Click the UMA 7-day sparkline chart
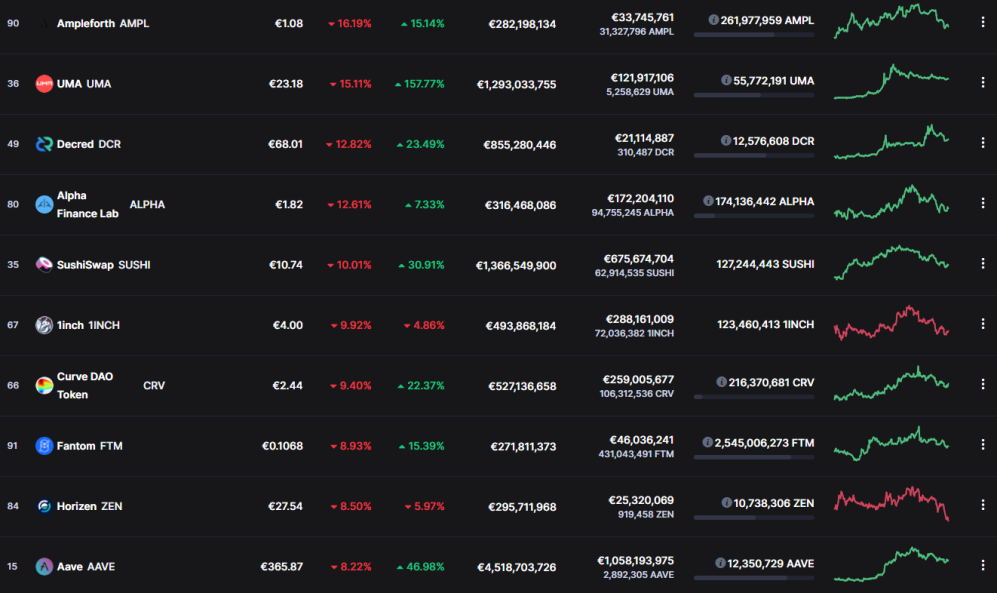Image resolution: width=997 pixels, height=593 pixels. click(891, 81)
